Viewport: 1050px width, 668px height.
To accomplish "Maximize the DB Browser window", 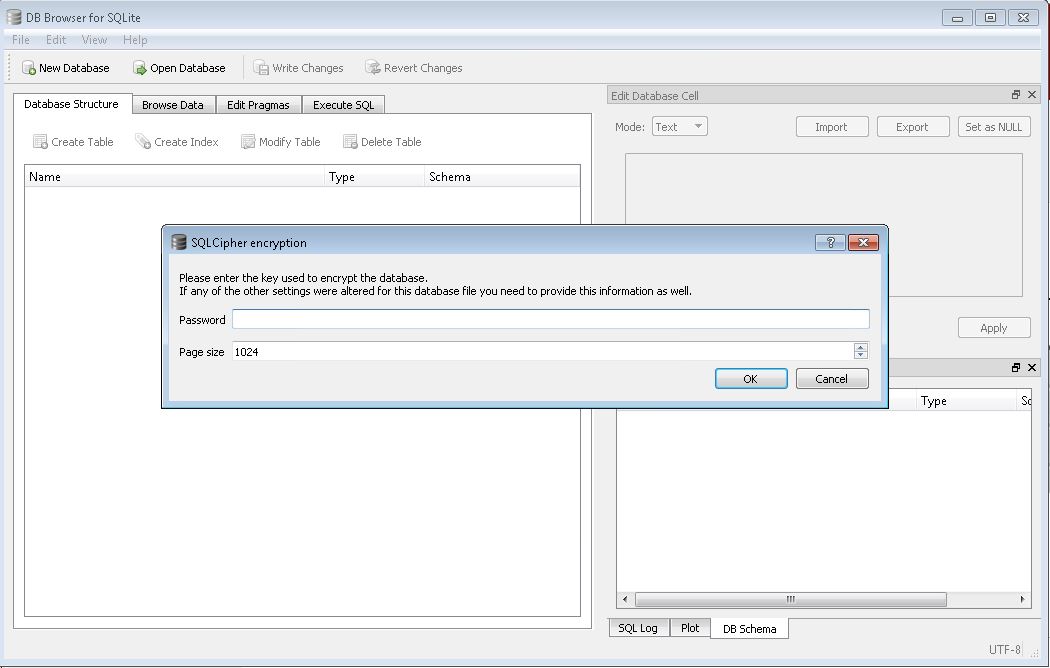I will pyautogui.click(x=990, y=17).
